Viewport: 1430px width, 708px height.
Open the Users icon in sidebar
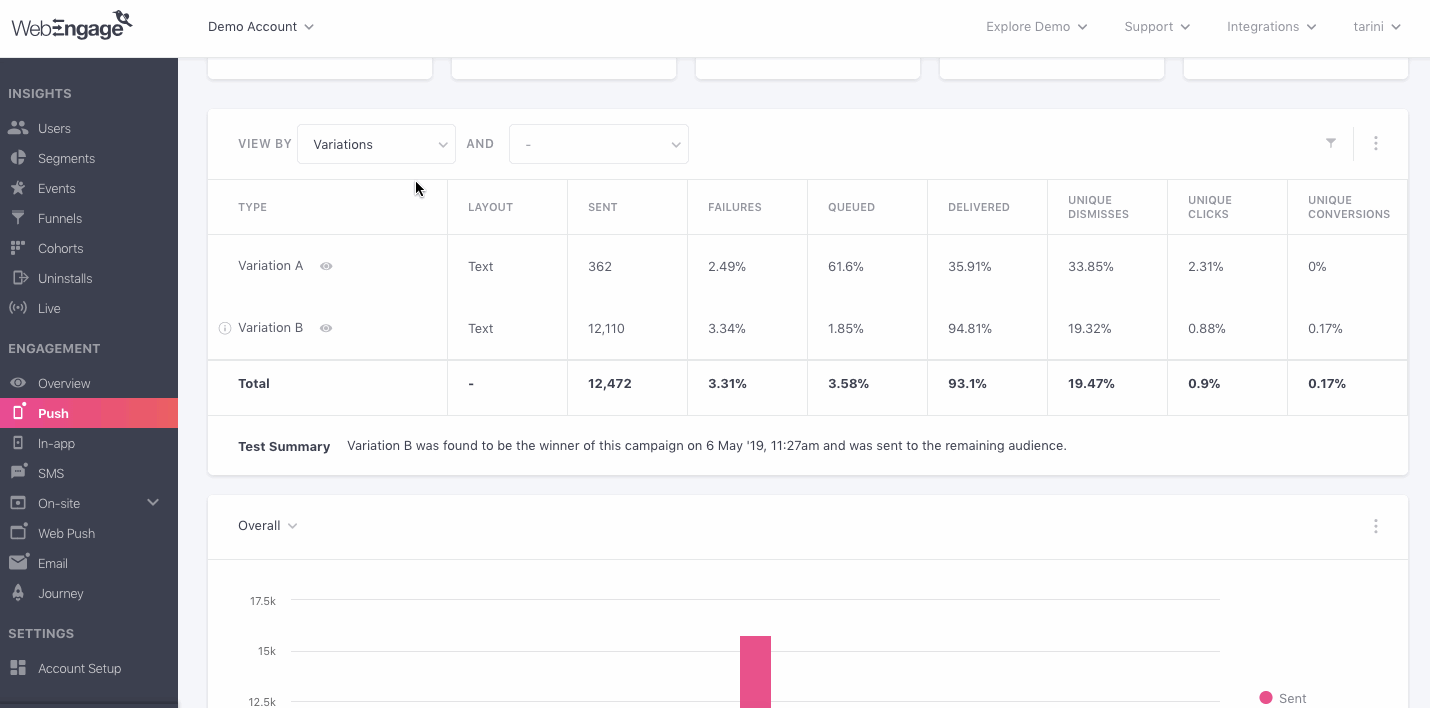[x=18, y=128]
